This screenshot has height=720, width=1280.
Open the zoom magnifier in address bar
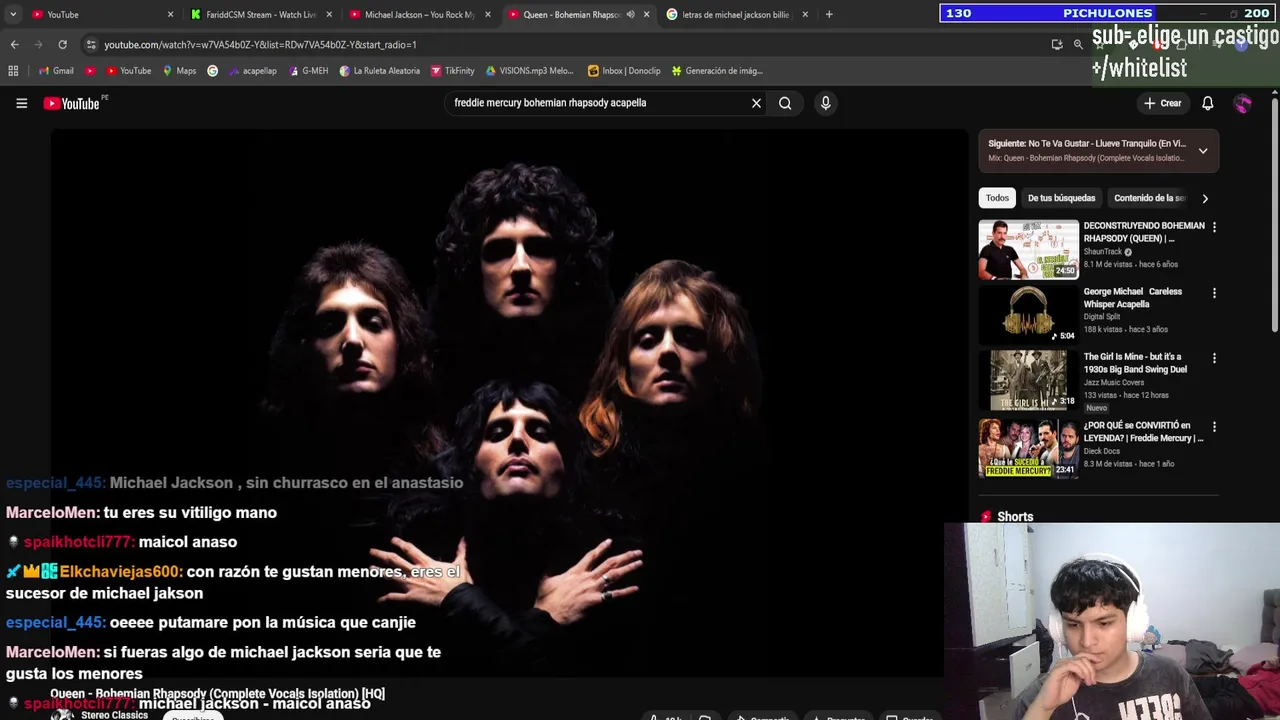[x=1078, y=44]
